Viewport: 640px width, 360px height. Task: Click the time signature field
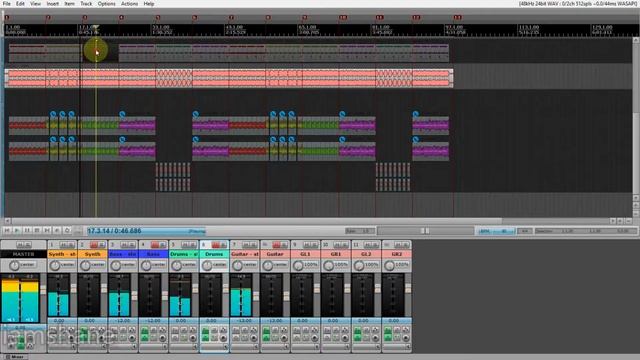pos(525,231)
